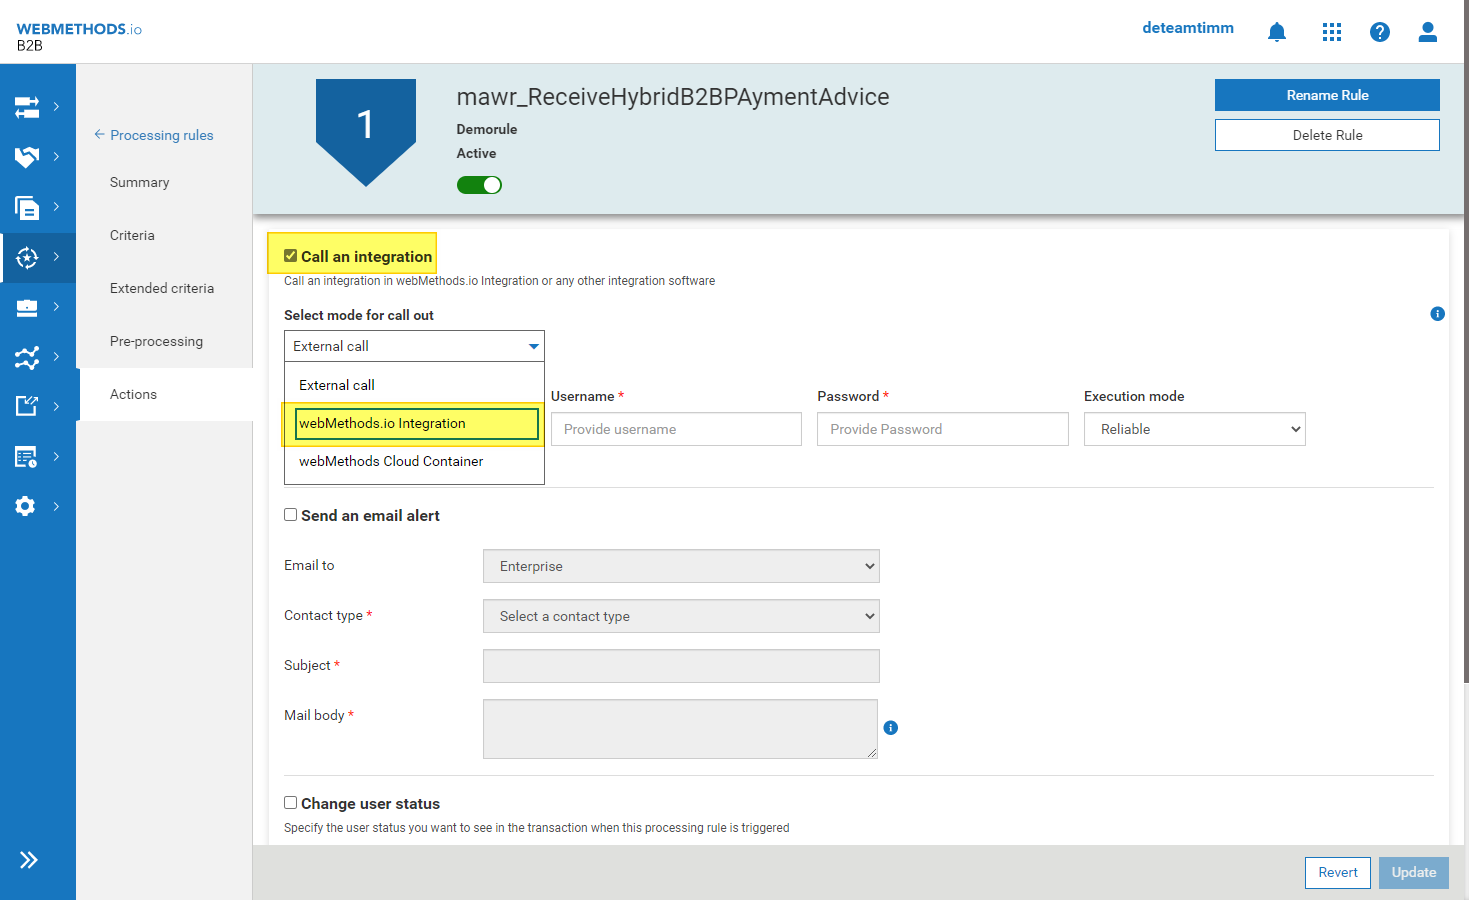Expand the left navigation with double-arrow icon
The image size is (1469, 900).
pyautogui.click(x=27, y=859)
